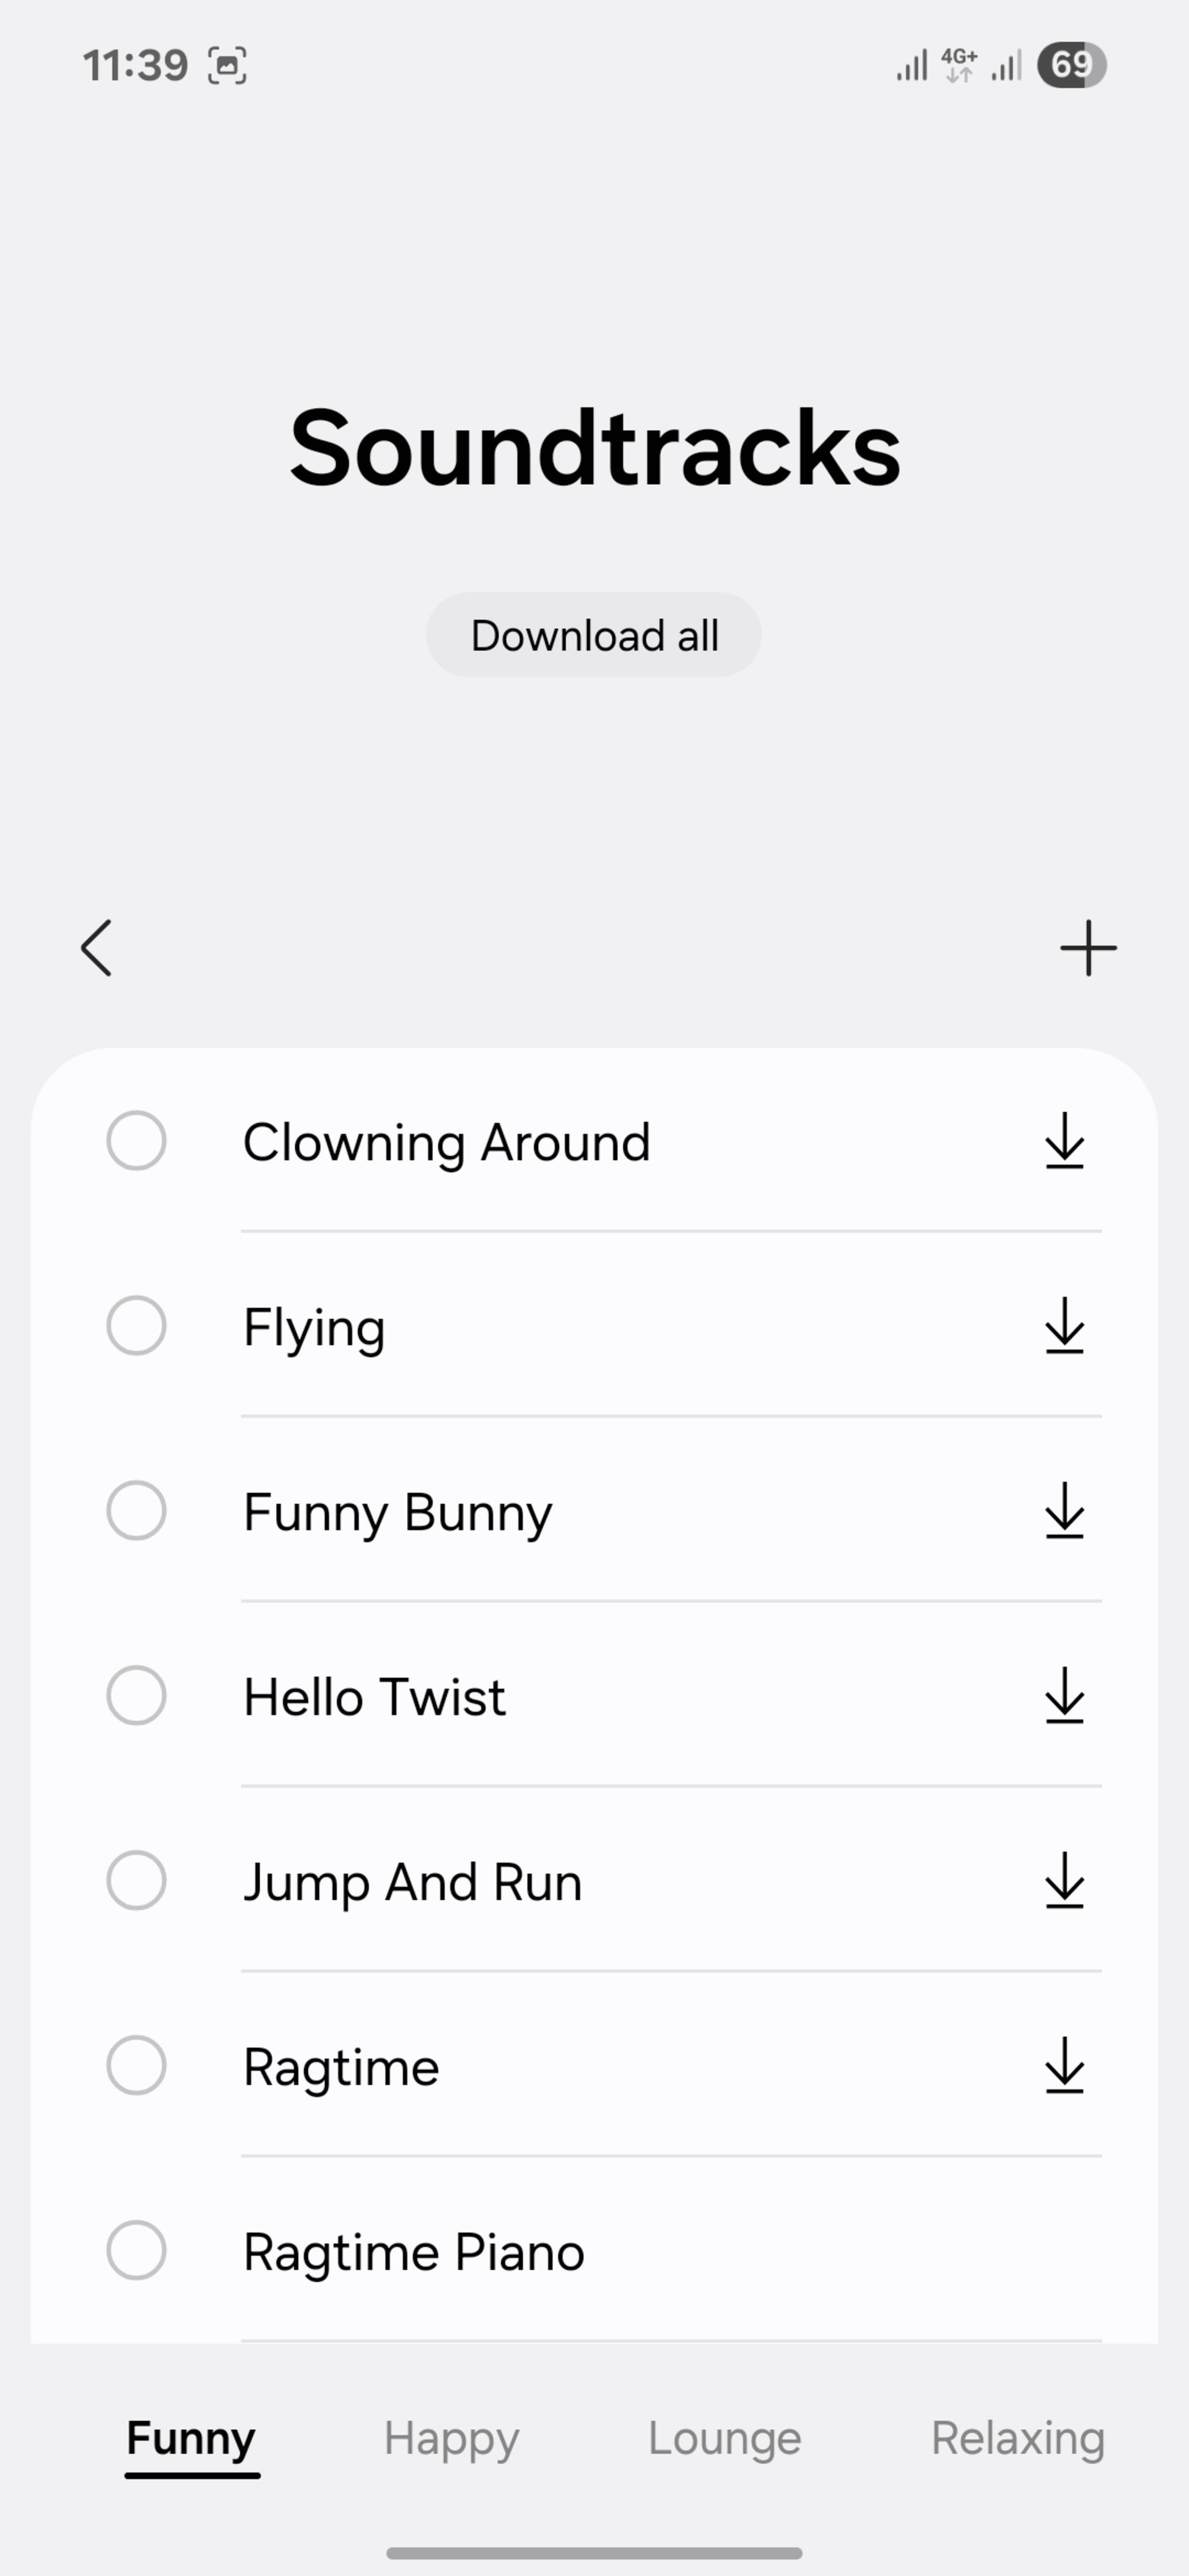
Task: Choose the Funny Bunny radio button
Action: (136, 1510)
